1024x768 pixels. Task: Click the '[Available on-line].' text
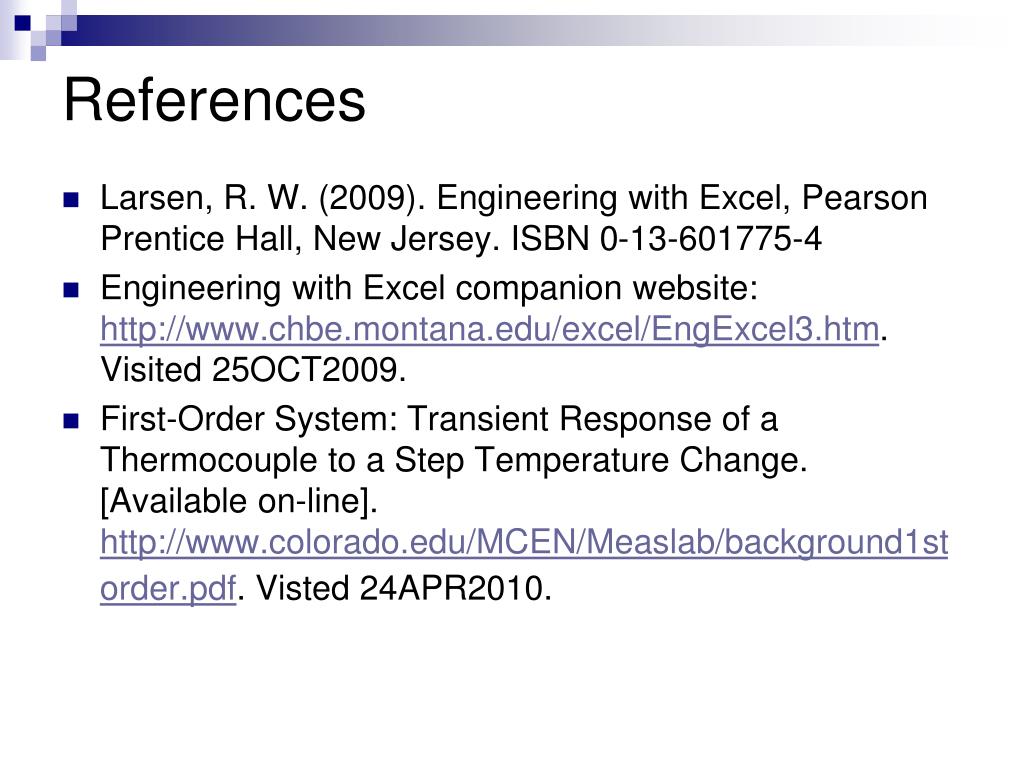click(239, 502)
